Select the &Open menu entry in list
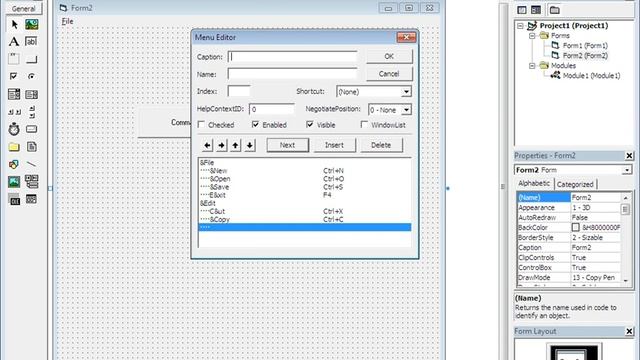The image size is (640, 360). click(x=304, y=179)
